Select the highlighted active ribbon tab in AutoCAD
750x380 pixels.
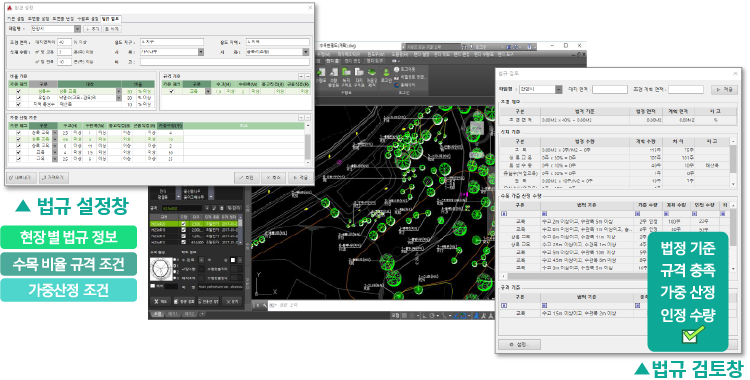pyautogui.click(x=332, y=61)
